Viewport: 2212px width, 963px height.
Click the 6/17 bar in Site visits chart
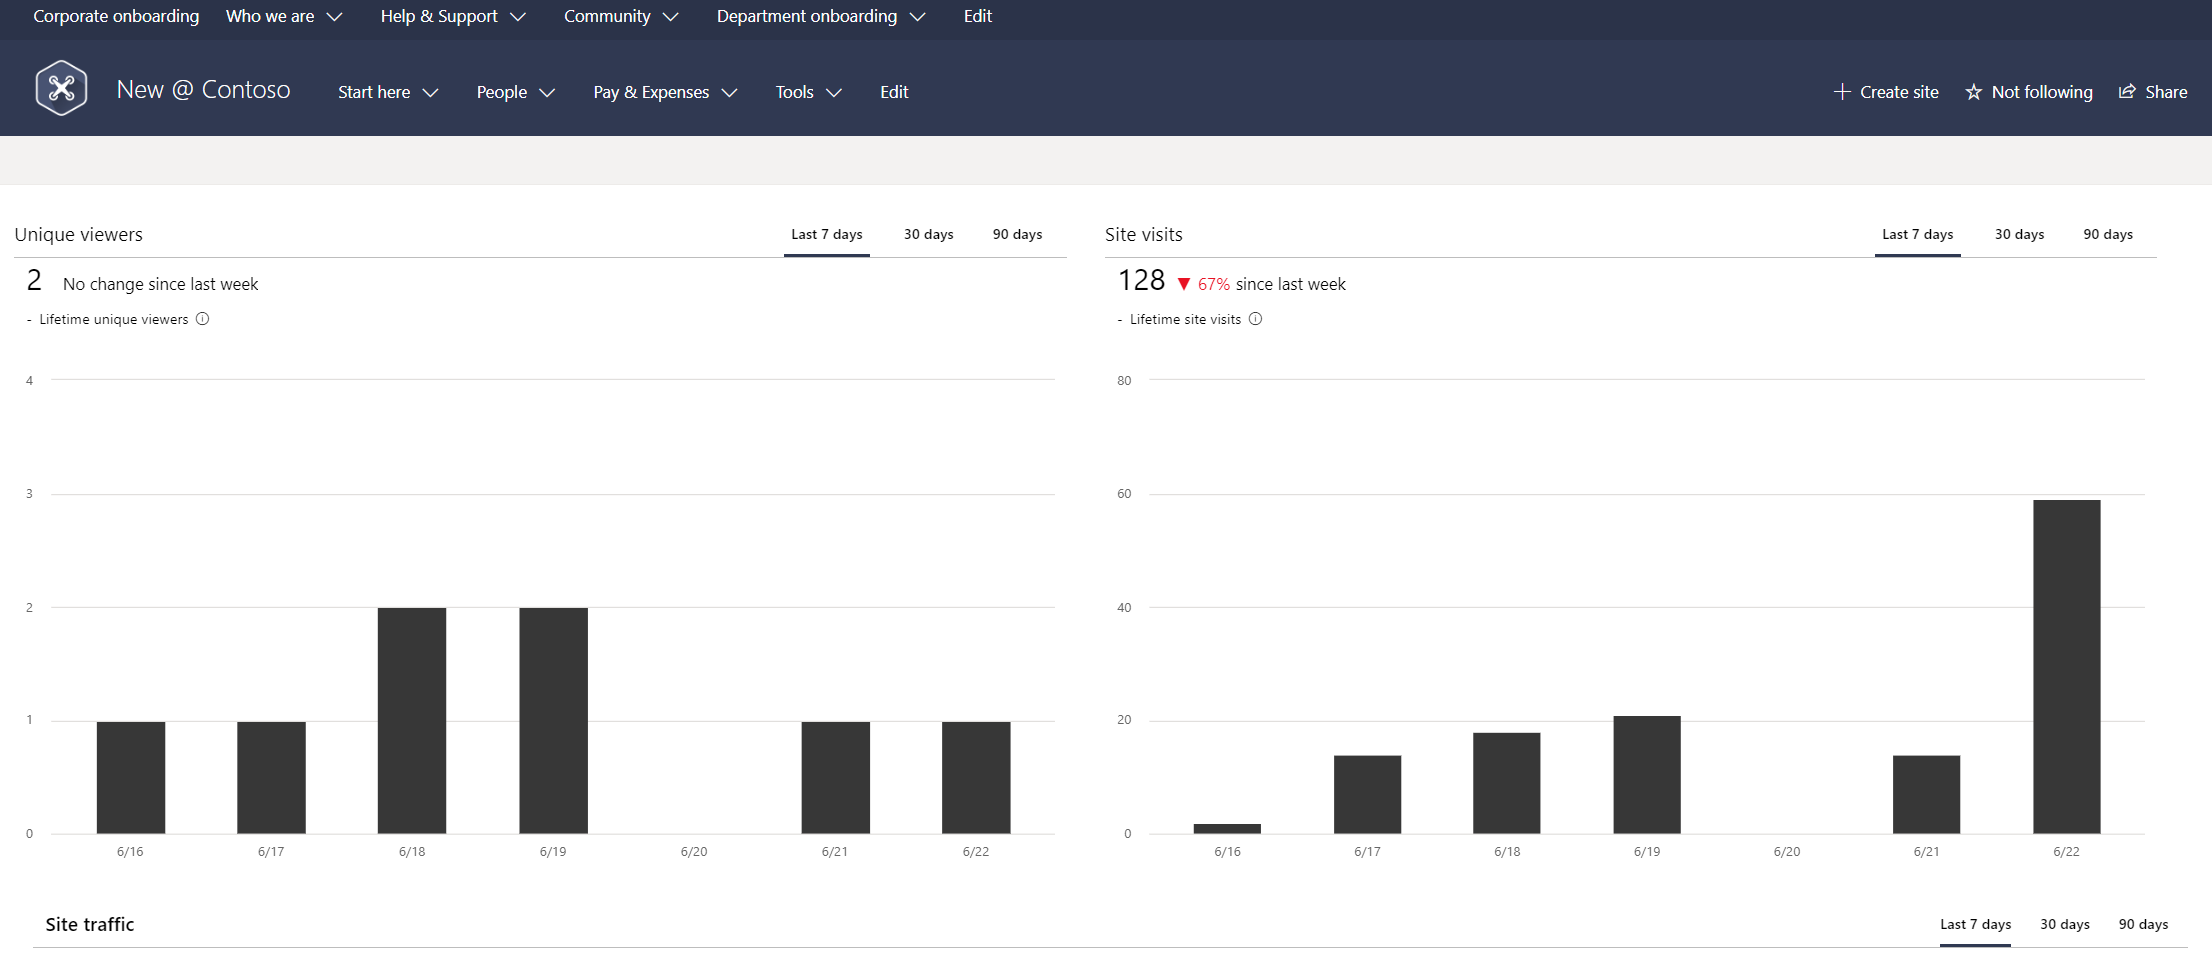click(x=1367, y=794)
